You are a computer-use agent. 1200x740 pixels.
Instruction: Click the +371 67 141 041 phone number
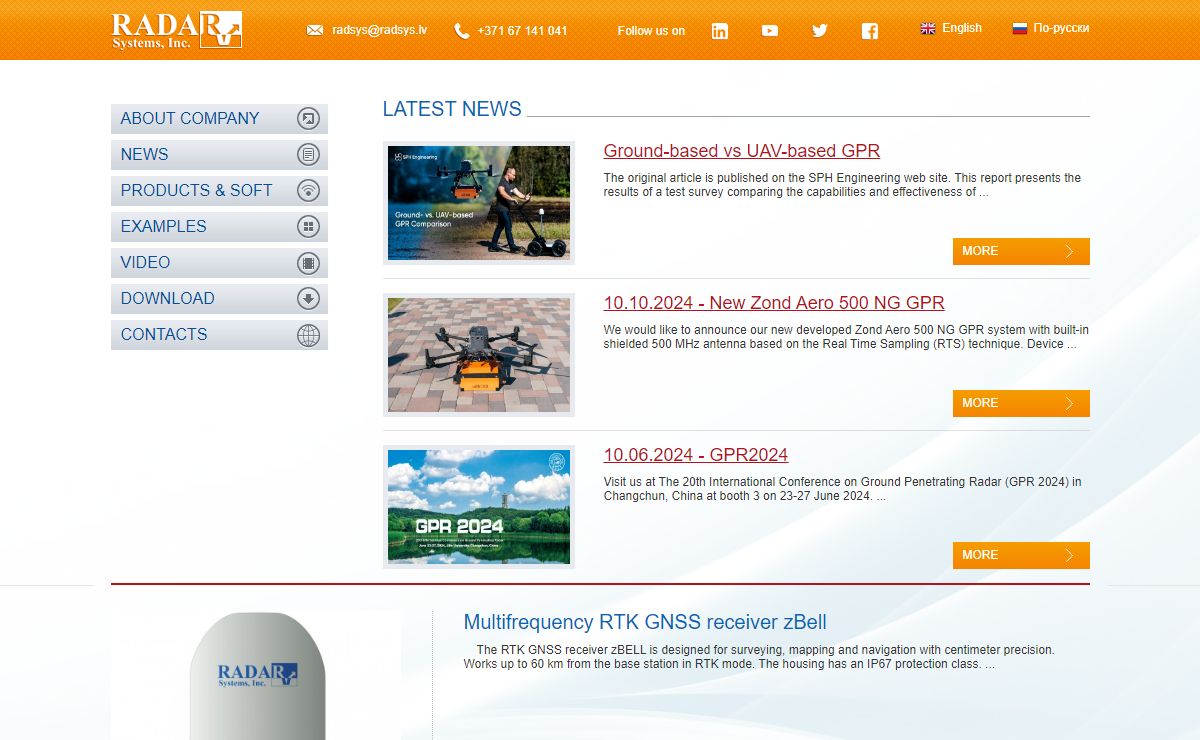[x=522, y=31]
